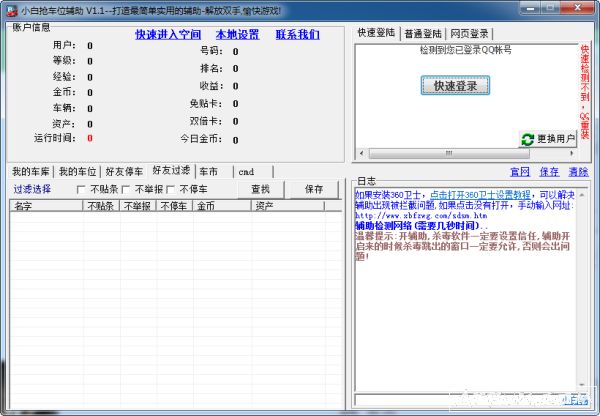Click the 不举报 column header
Viewport: 600px width, 416px height.
[x=138, y=206]
